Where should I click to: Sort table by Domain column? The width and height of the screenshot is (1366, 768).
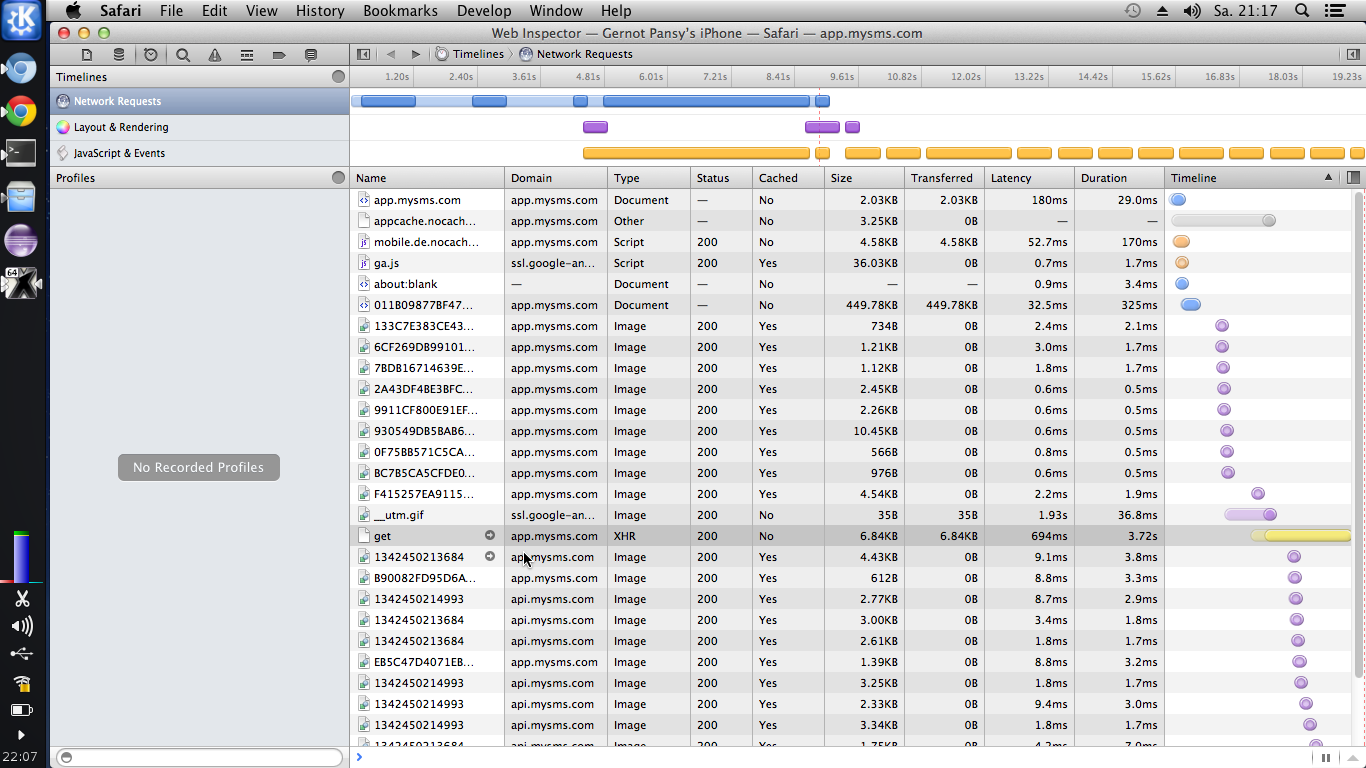tap(556, 178)
